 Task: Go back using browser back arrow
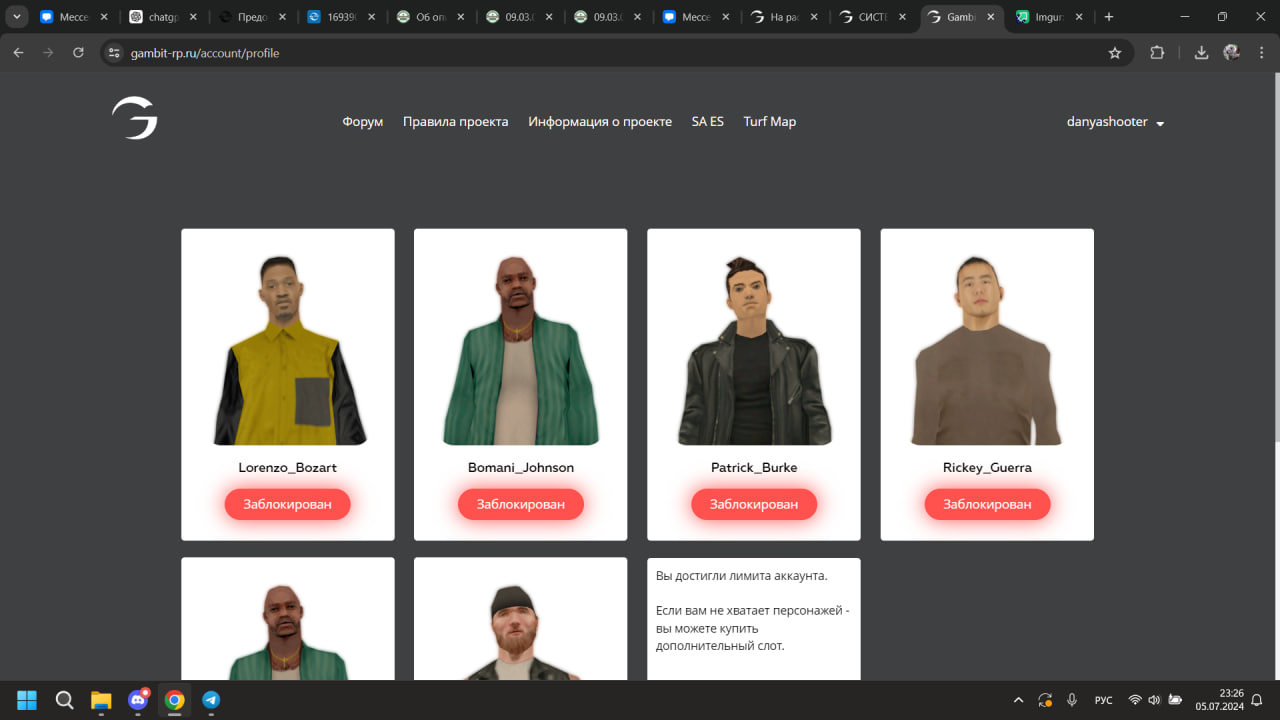tap(18, 53)
